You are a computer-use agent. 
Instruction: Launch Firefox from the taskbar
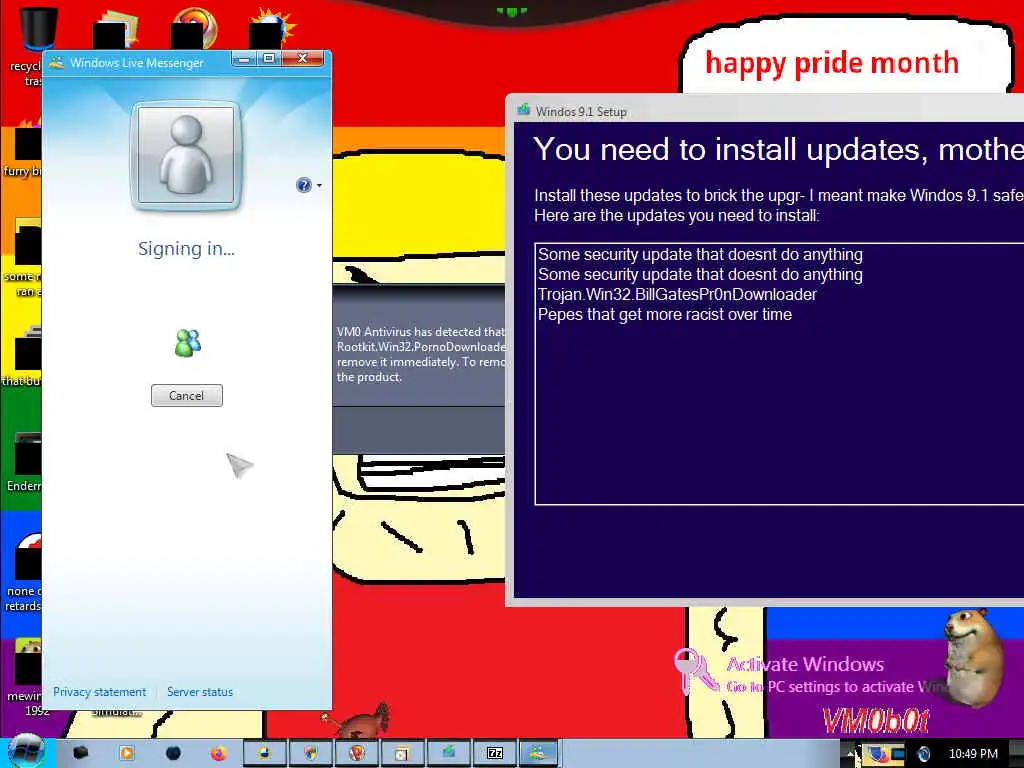(x=219, y=753)
